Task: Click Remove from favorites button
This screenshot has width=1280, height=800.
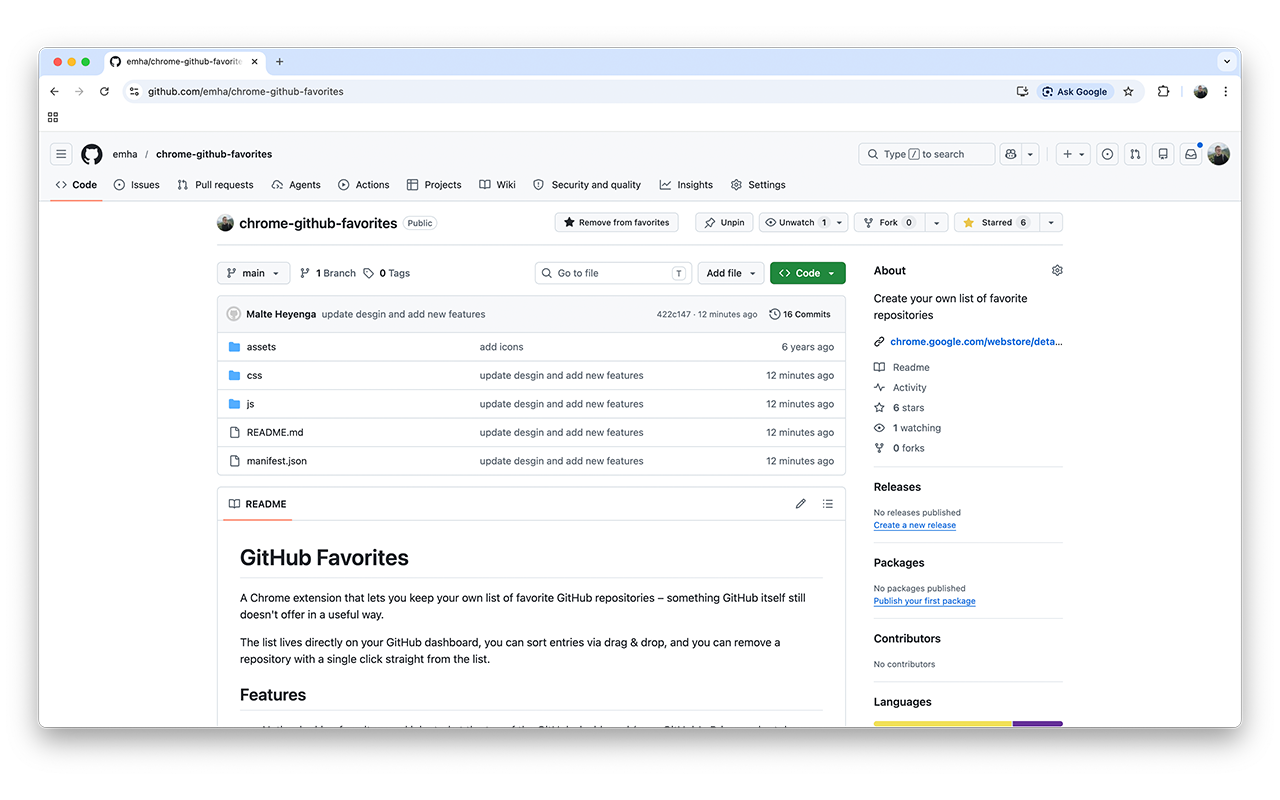Action: pos(616,223)
